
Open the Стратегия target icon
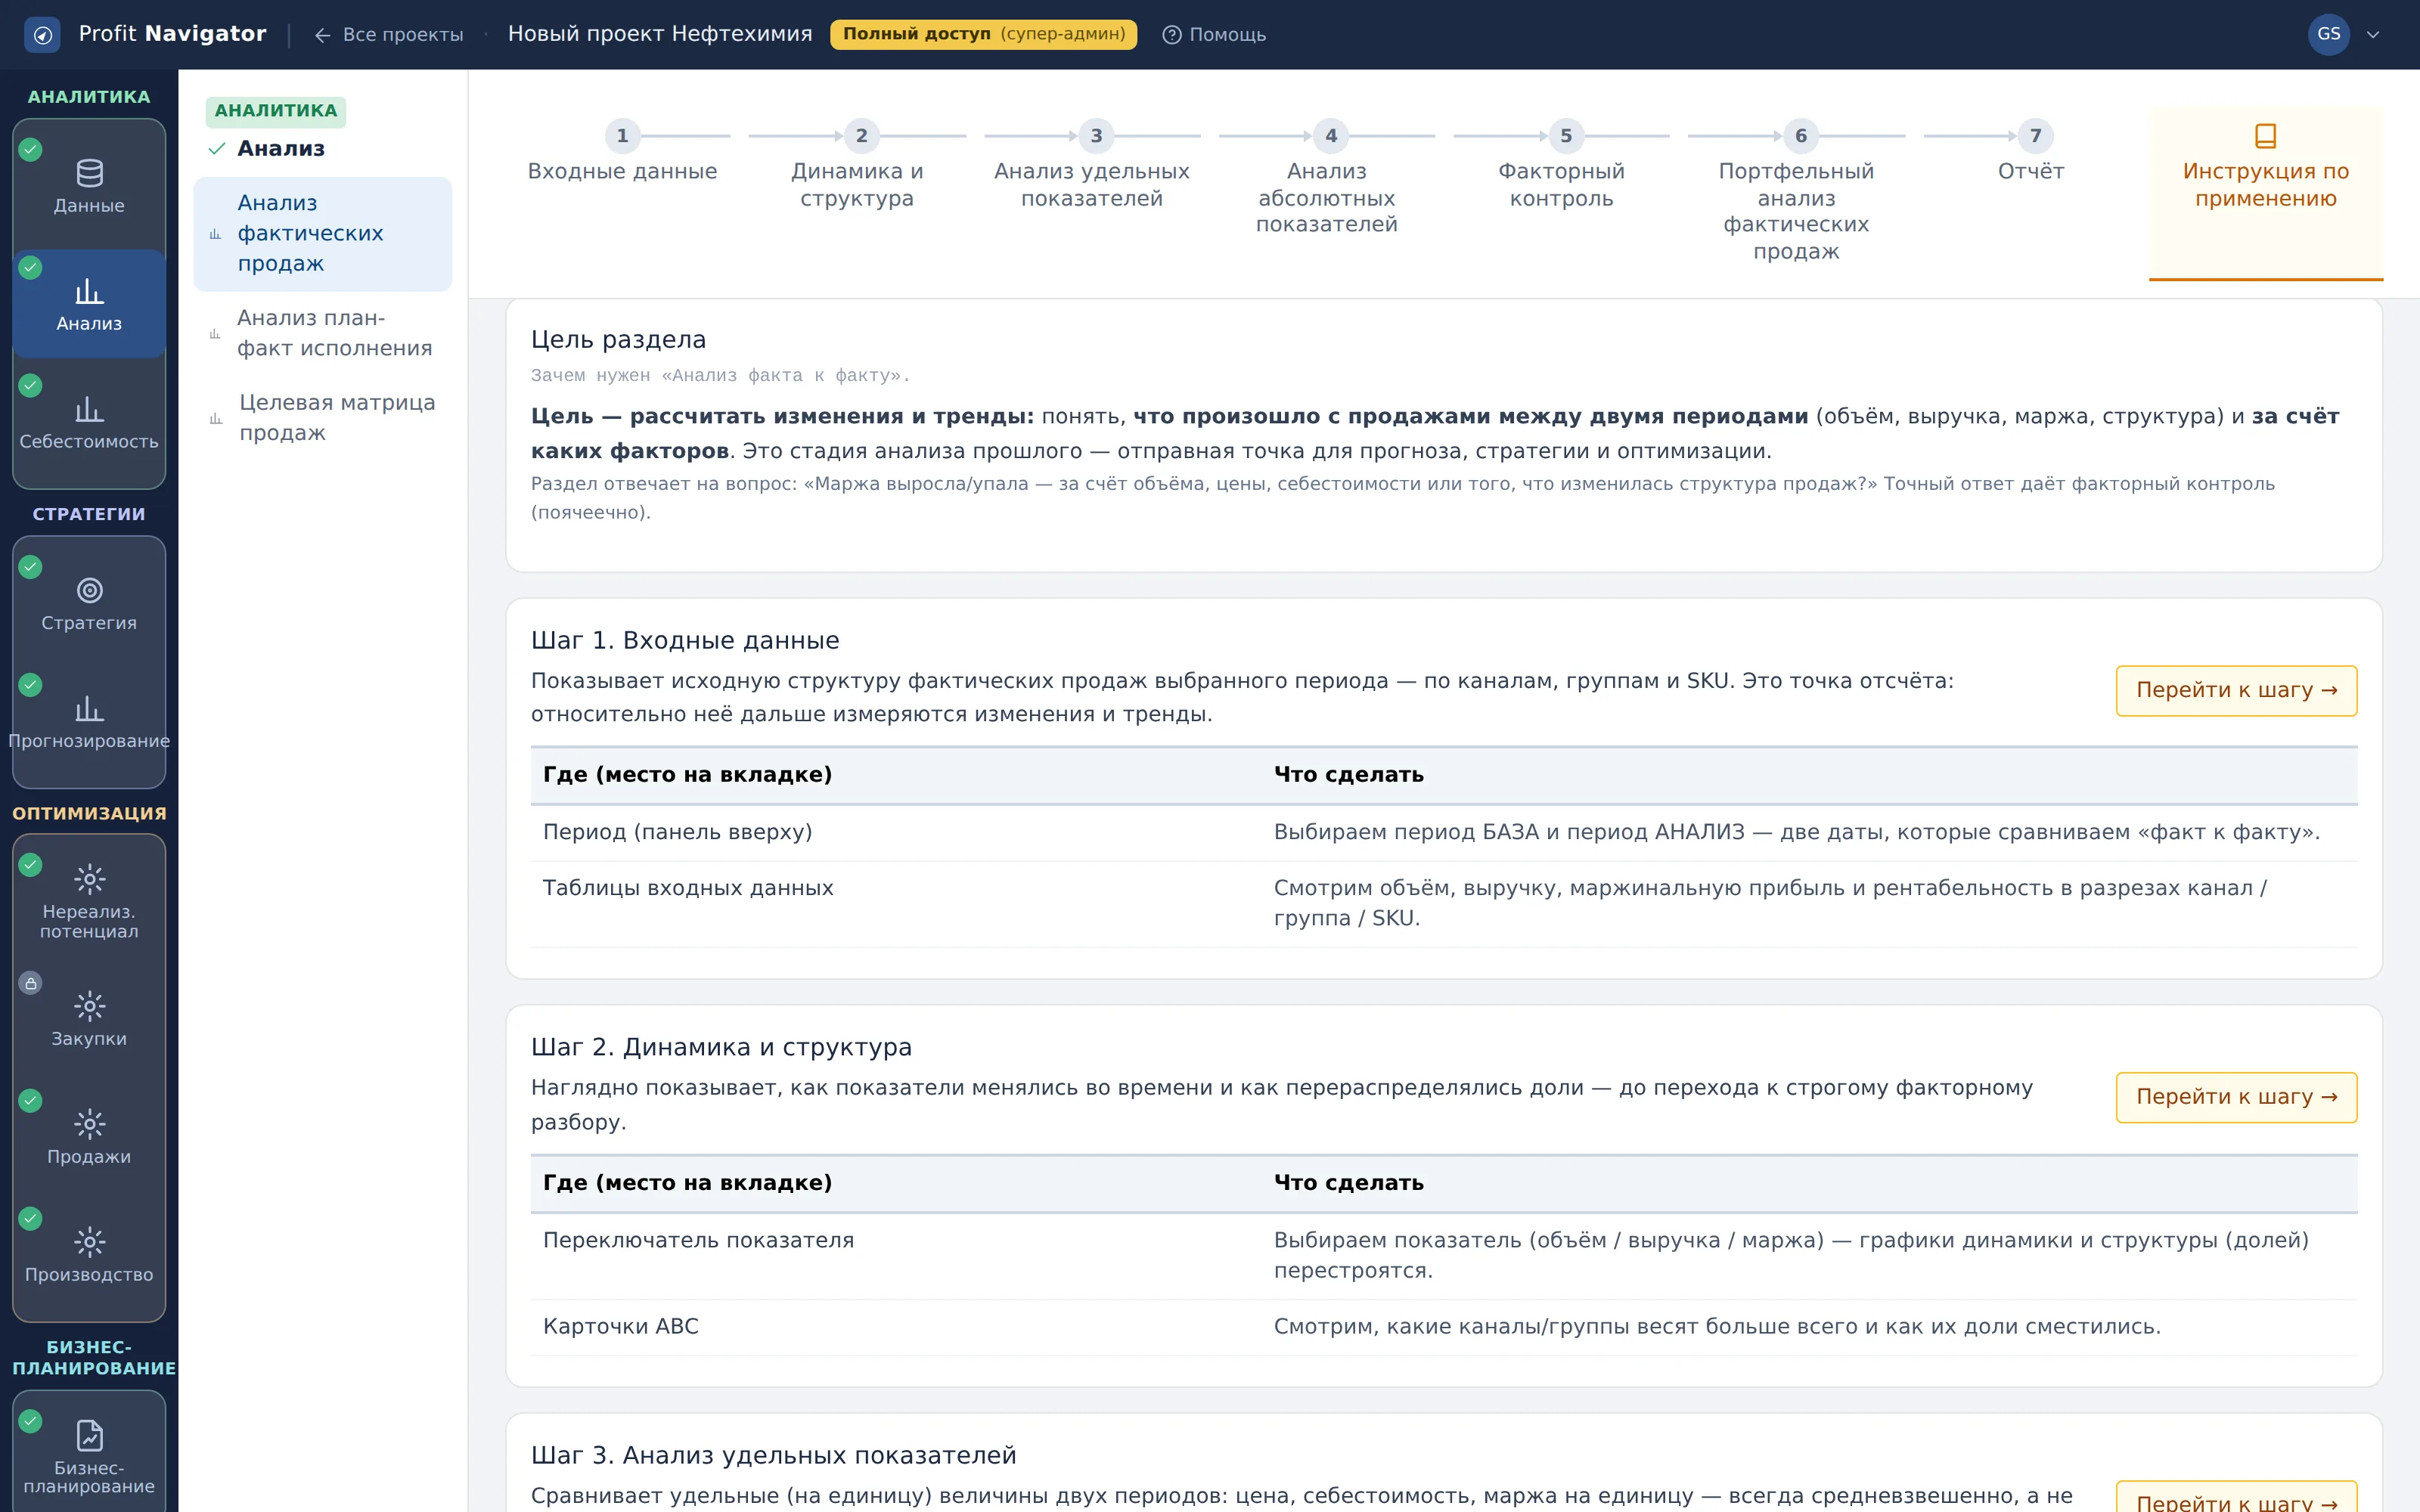pyautogui.click(x=89, y=591)
